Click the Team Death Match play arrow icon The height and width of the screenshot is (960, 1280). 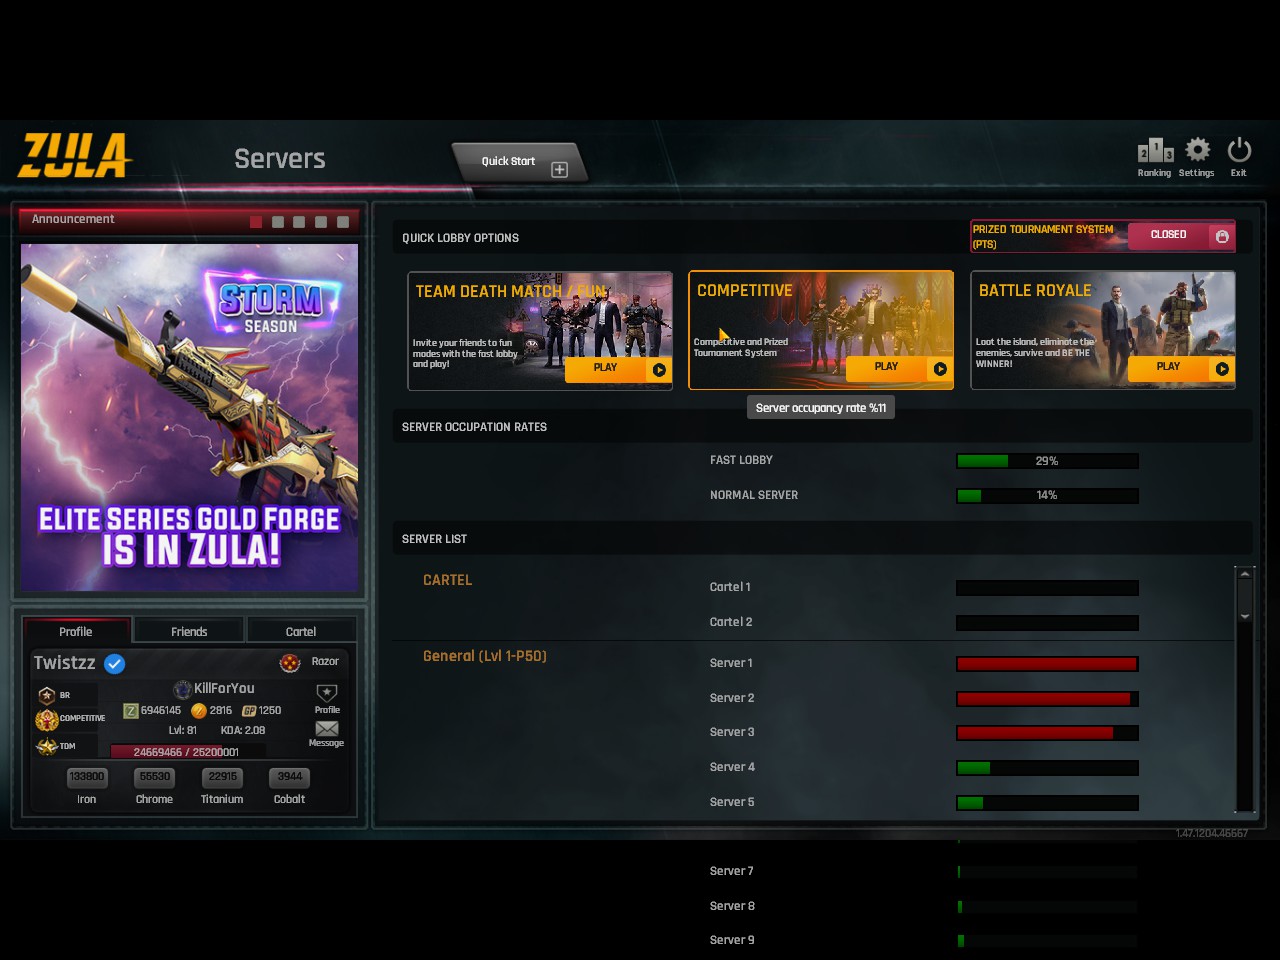[x=659, y=370]
